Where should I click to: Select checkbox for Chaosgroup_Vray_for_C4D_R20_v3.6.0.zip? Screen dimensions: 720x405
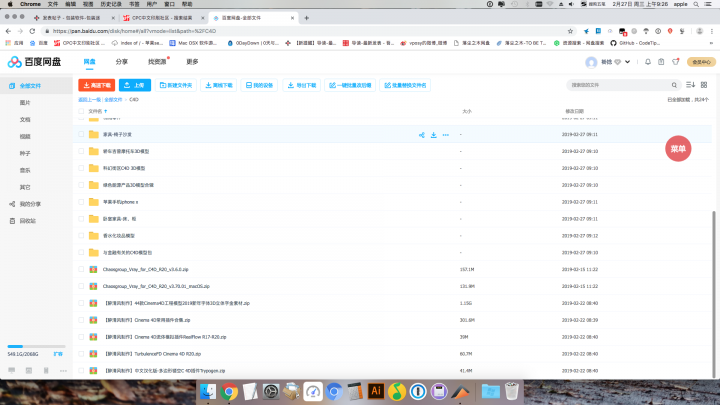(x=82, y=269)
